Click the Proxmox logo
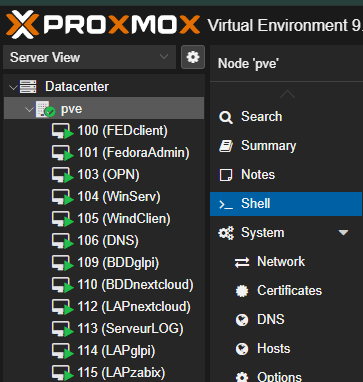The height and width of the screenshot is (382, 363). click(x=103, y=24)
